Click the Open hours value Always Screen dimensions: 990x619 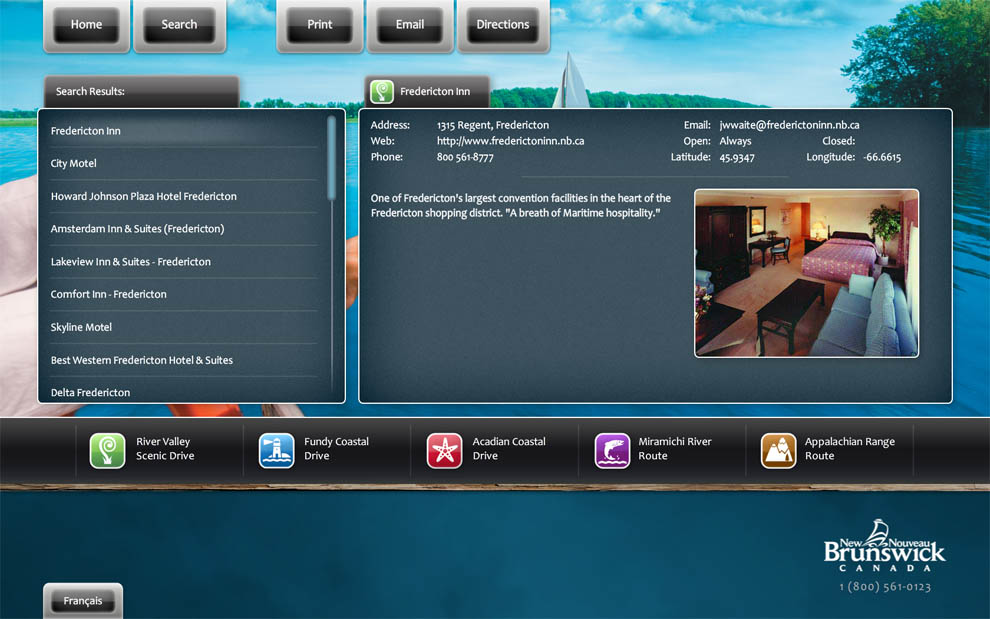pyautogui.click(x=736, y=141)
